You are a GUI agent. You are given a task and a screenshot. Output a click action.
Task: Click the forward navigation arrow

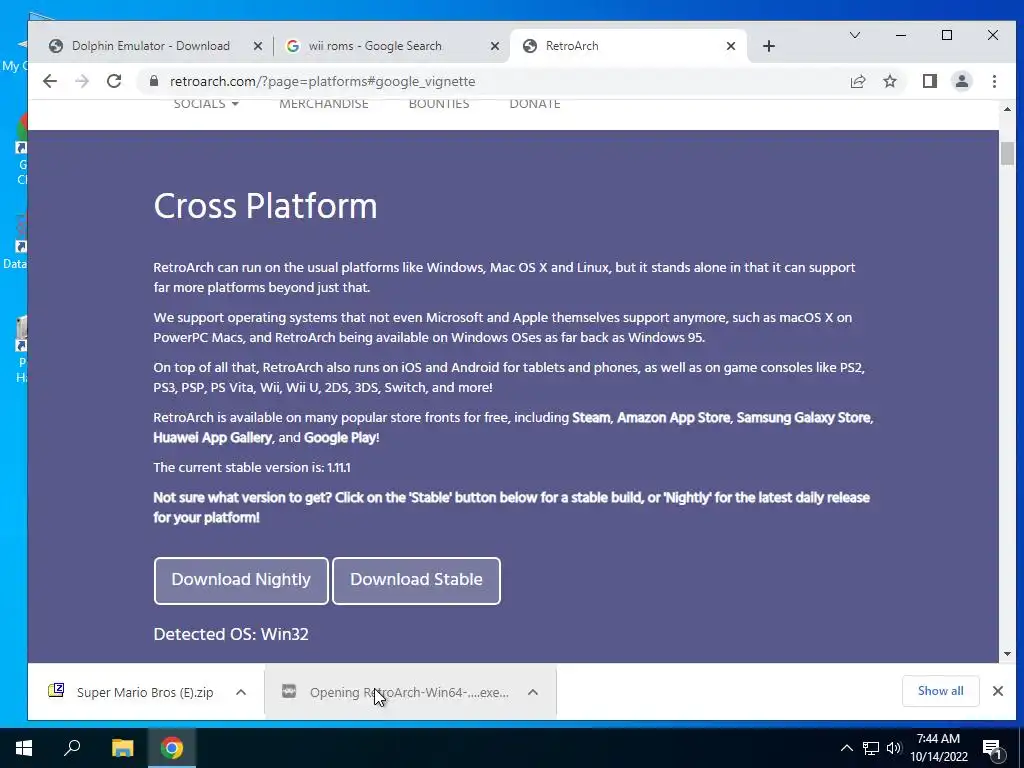[x=82, y=81]
